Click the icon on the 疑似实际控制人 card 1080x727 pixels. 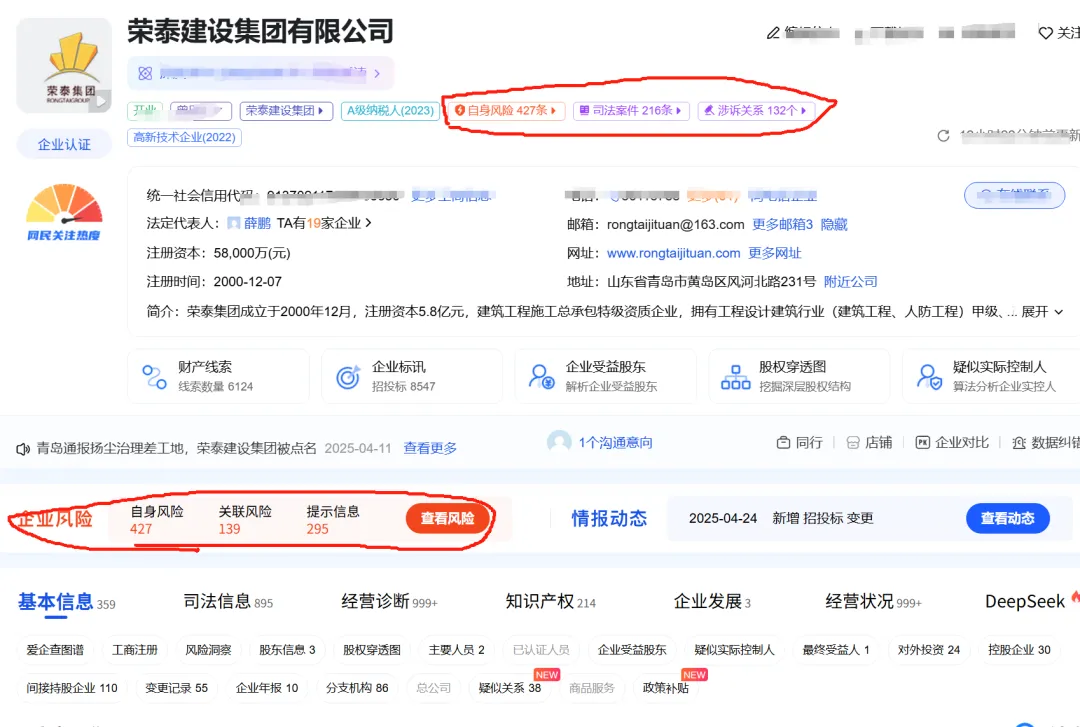(x=929, y=377)
